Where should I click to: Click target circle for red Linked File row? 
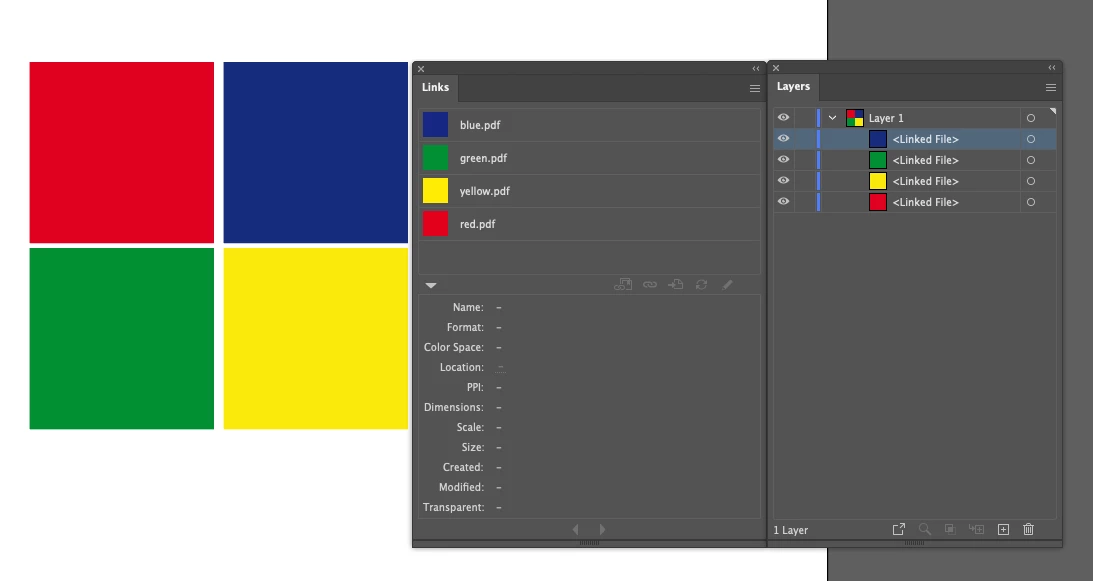[1031, 202]
